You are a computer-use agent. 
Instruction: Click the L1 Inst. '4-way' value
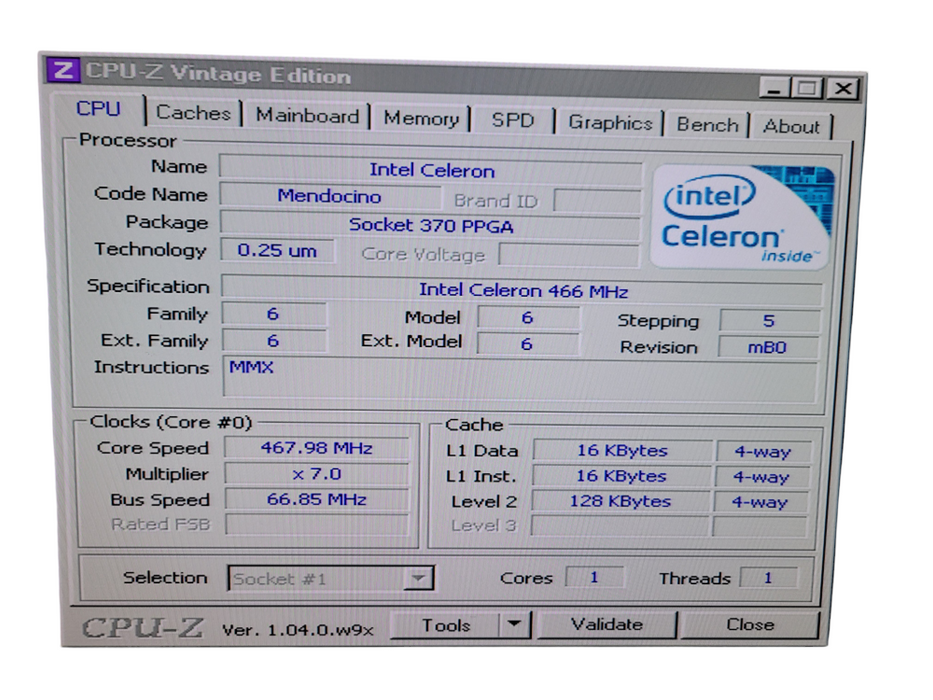click(x=761, y=477)
